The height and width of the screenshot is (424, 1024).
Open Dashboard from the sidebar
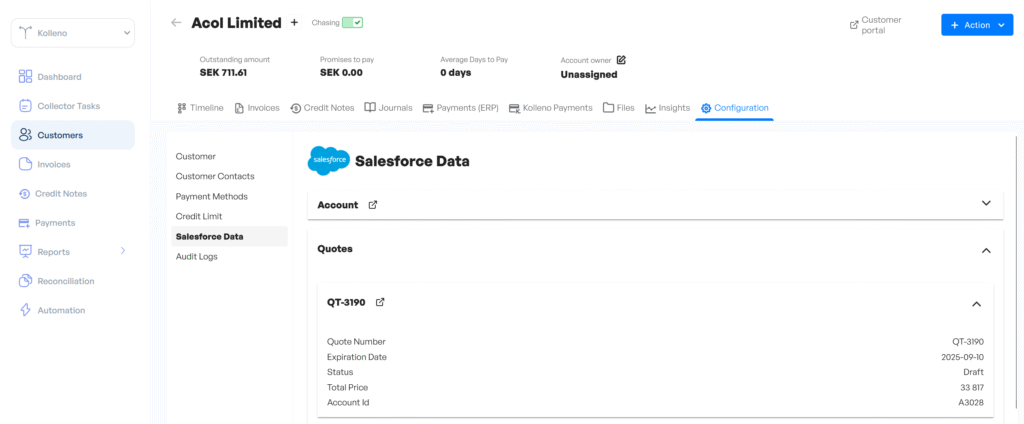pyautogui.click(x=59, y=77)
